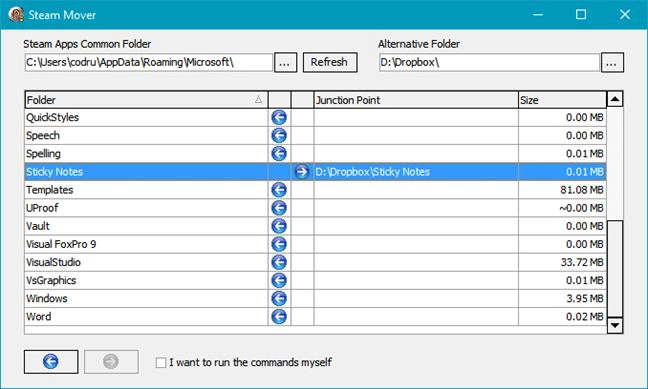The height and width of the screenshot is (389, 648).
Task: Click the Size column header
Action: [x=562, y=100]
